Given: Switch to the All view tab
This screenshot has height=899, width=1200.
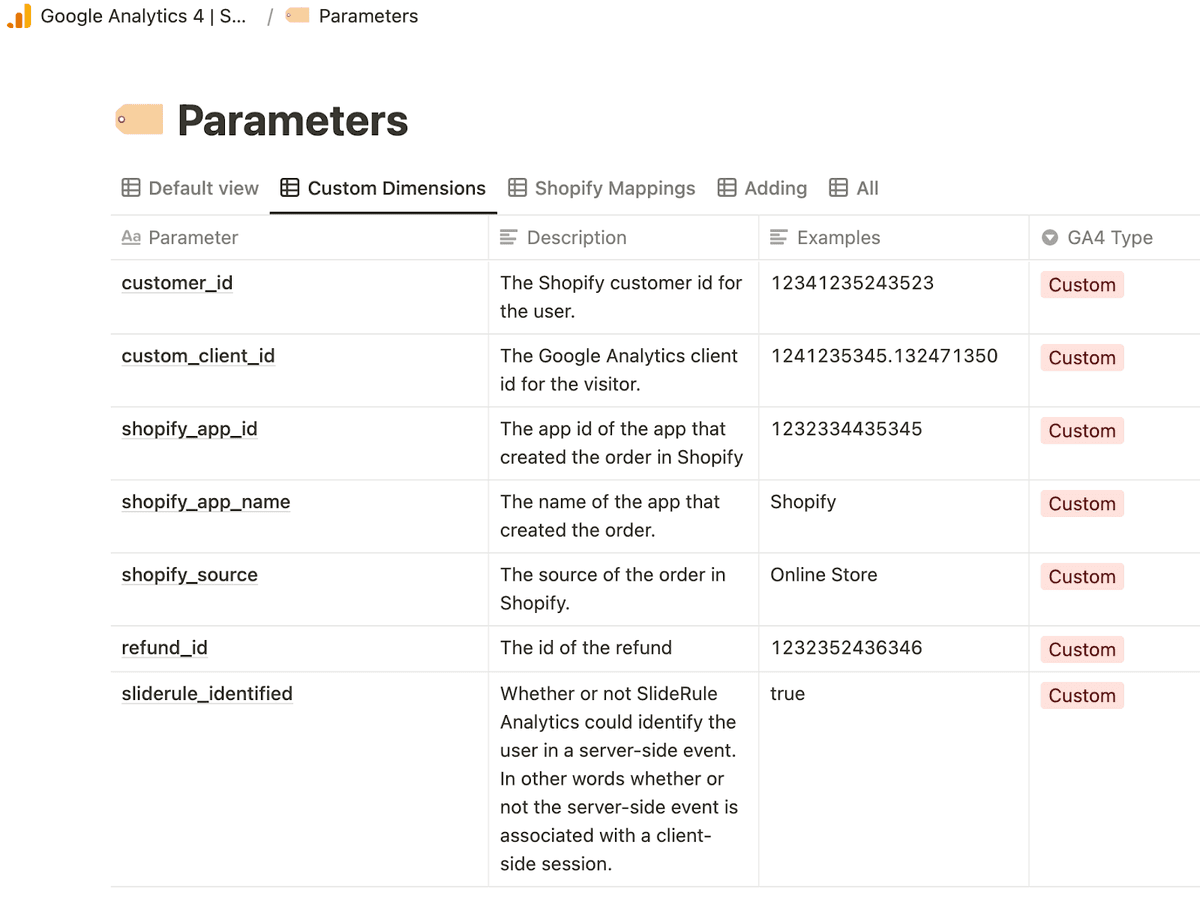Looking at the screenshot, I should coord(854,188).
